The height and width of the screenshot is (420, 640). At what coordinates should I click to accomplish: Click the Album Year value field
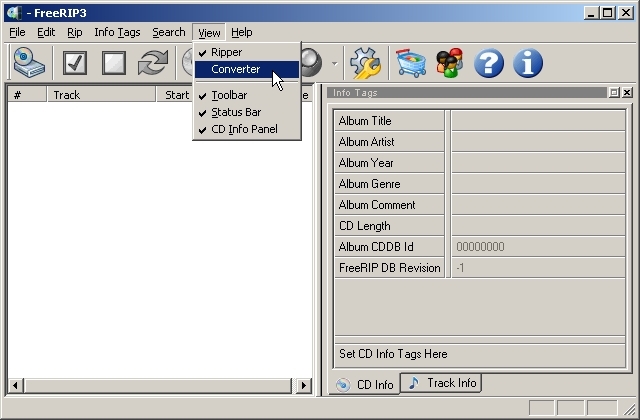point(538,162)
